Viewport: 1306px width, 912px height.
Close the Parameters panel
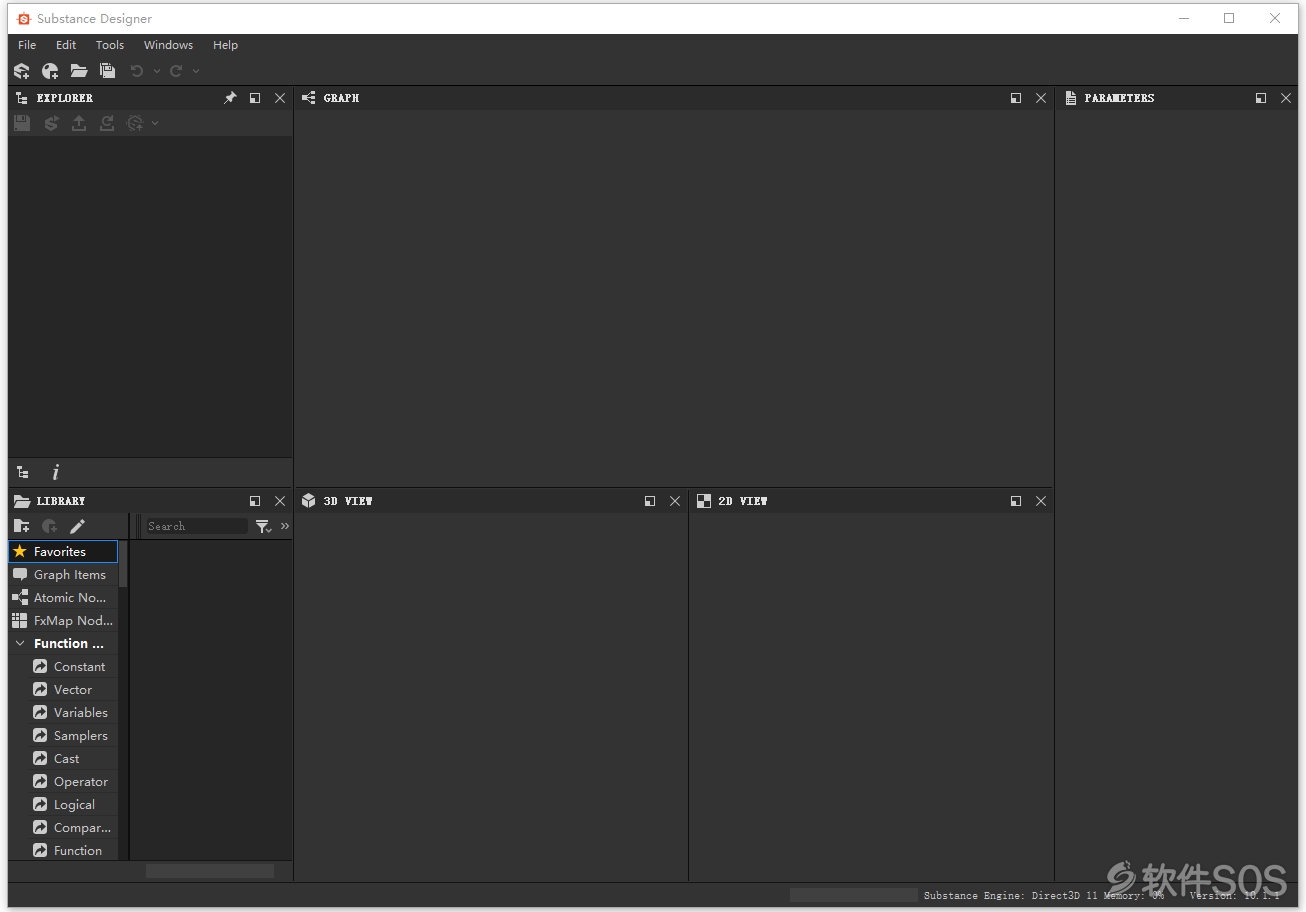point(1286,98)
